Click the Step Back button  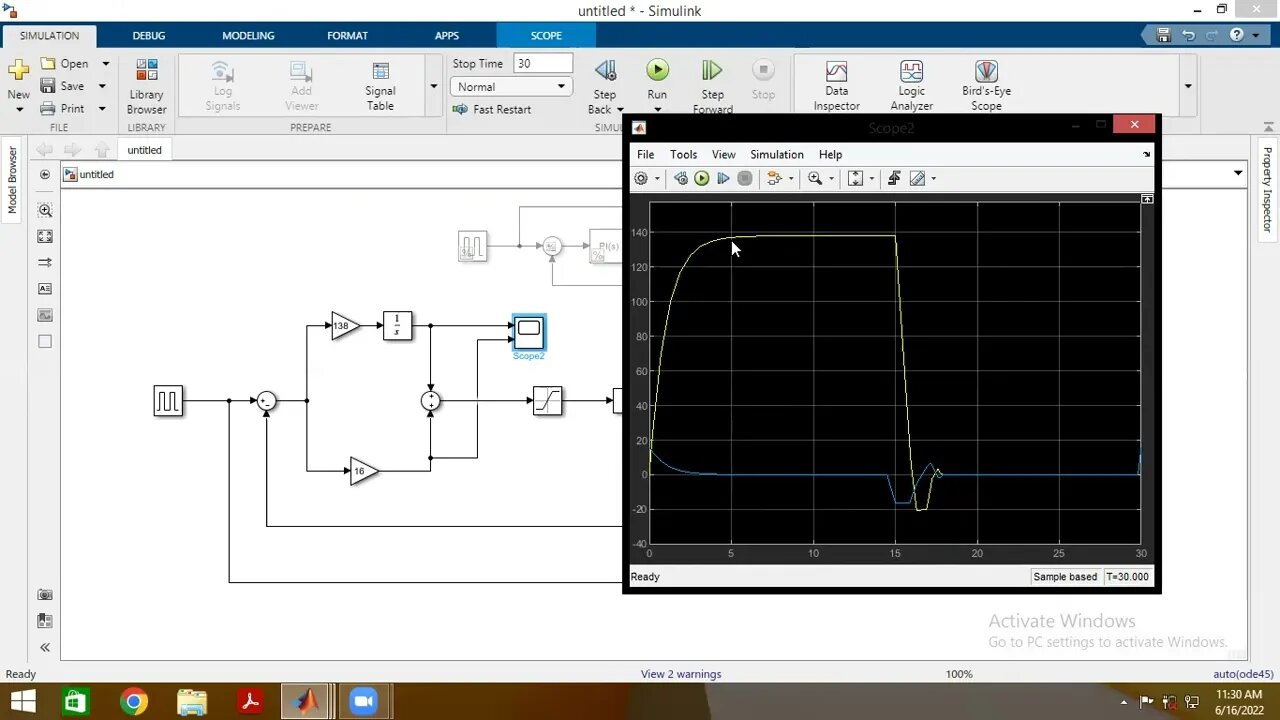(x=605, y=86)
